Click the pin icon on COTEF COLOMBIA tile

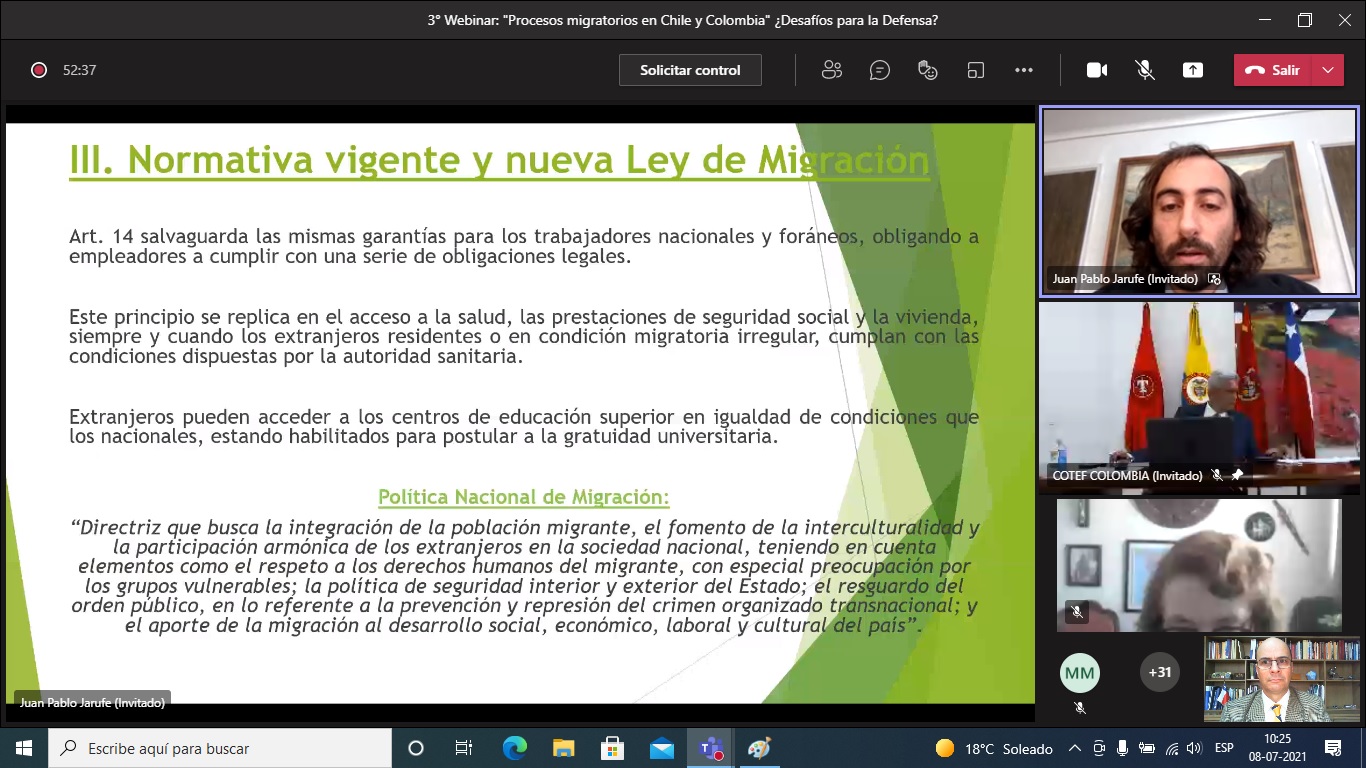pyautogui.click(x=1237, y=476)
